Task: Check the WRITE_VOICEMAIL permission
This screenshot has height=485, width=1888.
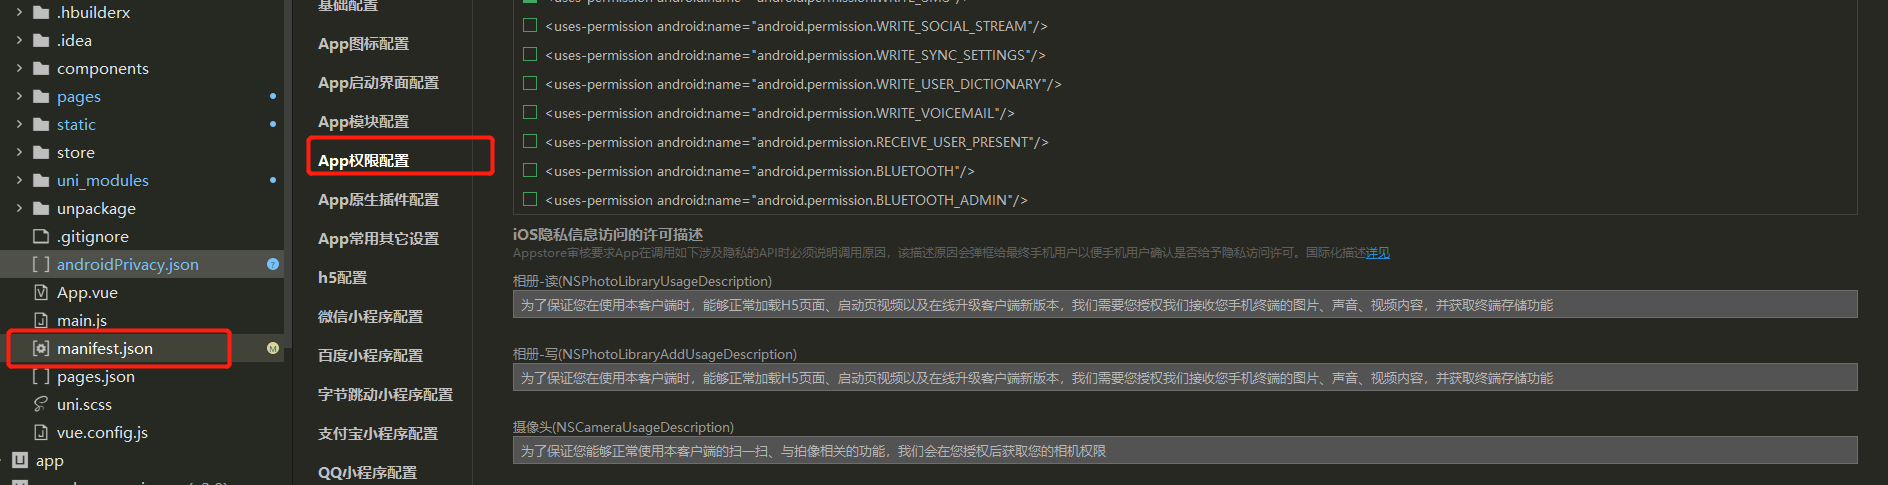Action: pos(530,112)
